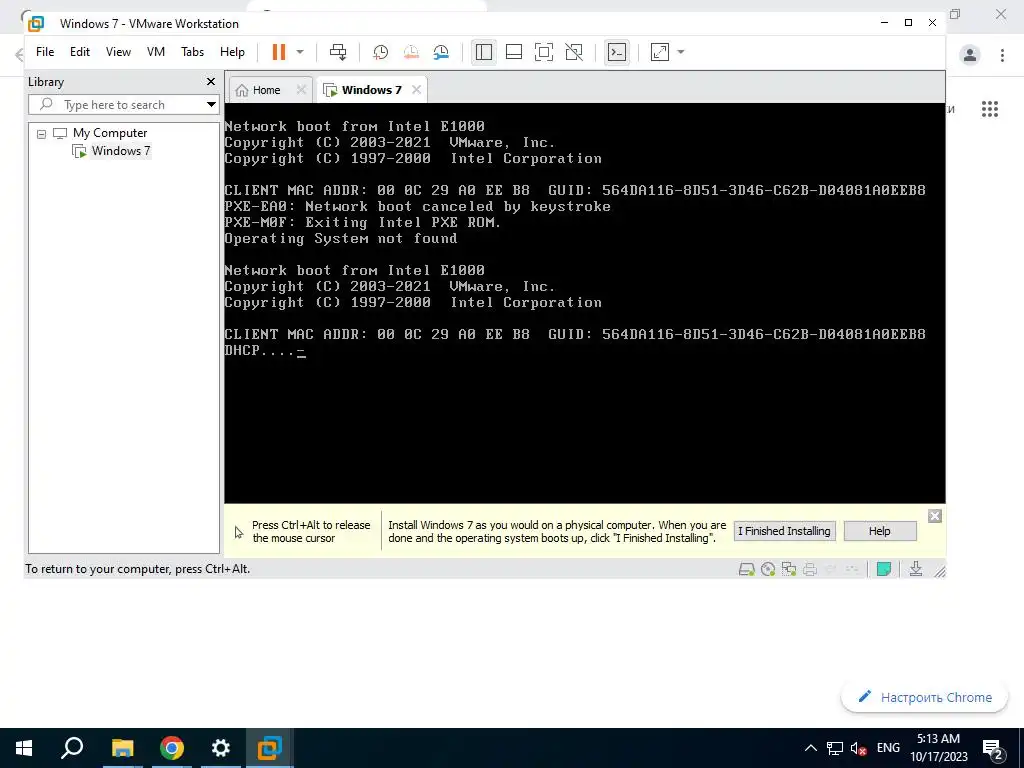1024x768 pixels.
Task: Pause the virtual machine using pause icon
Action: pos(279,52)
